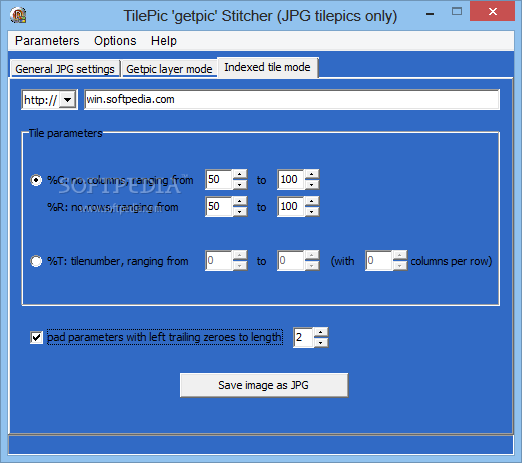Decrease the pad length with down arrow
Viewport: 522px width, 463px height.
click(321, 342)
